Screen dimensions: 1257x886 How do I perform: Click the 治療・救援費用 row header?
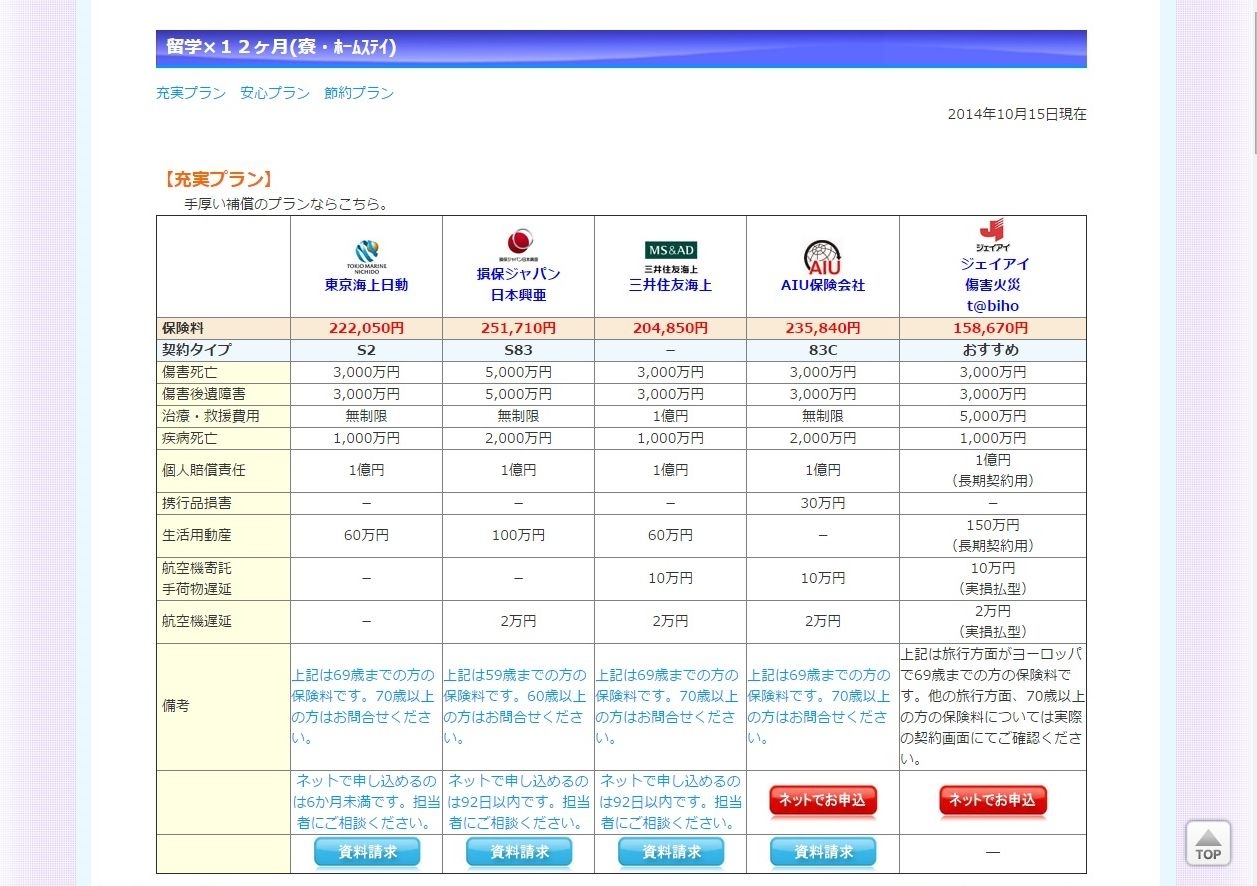[223, 416]
